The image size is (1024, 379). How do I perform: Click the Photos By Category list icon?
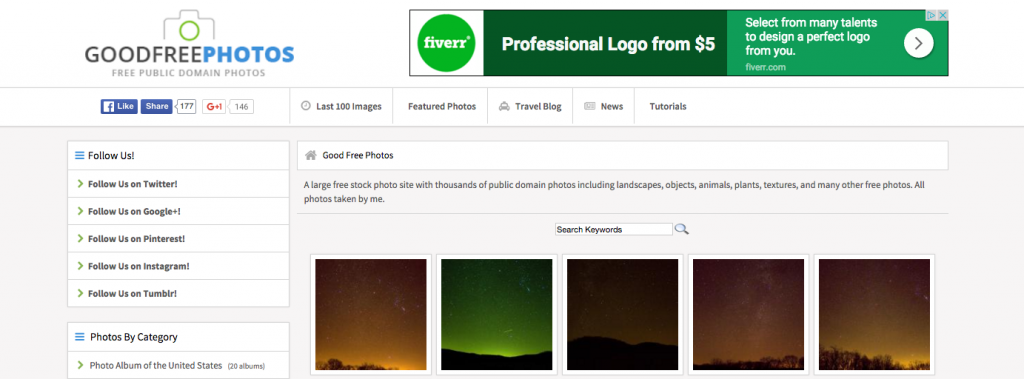point(80,337)
